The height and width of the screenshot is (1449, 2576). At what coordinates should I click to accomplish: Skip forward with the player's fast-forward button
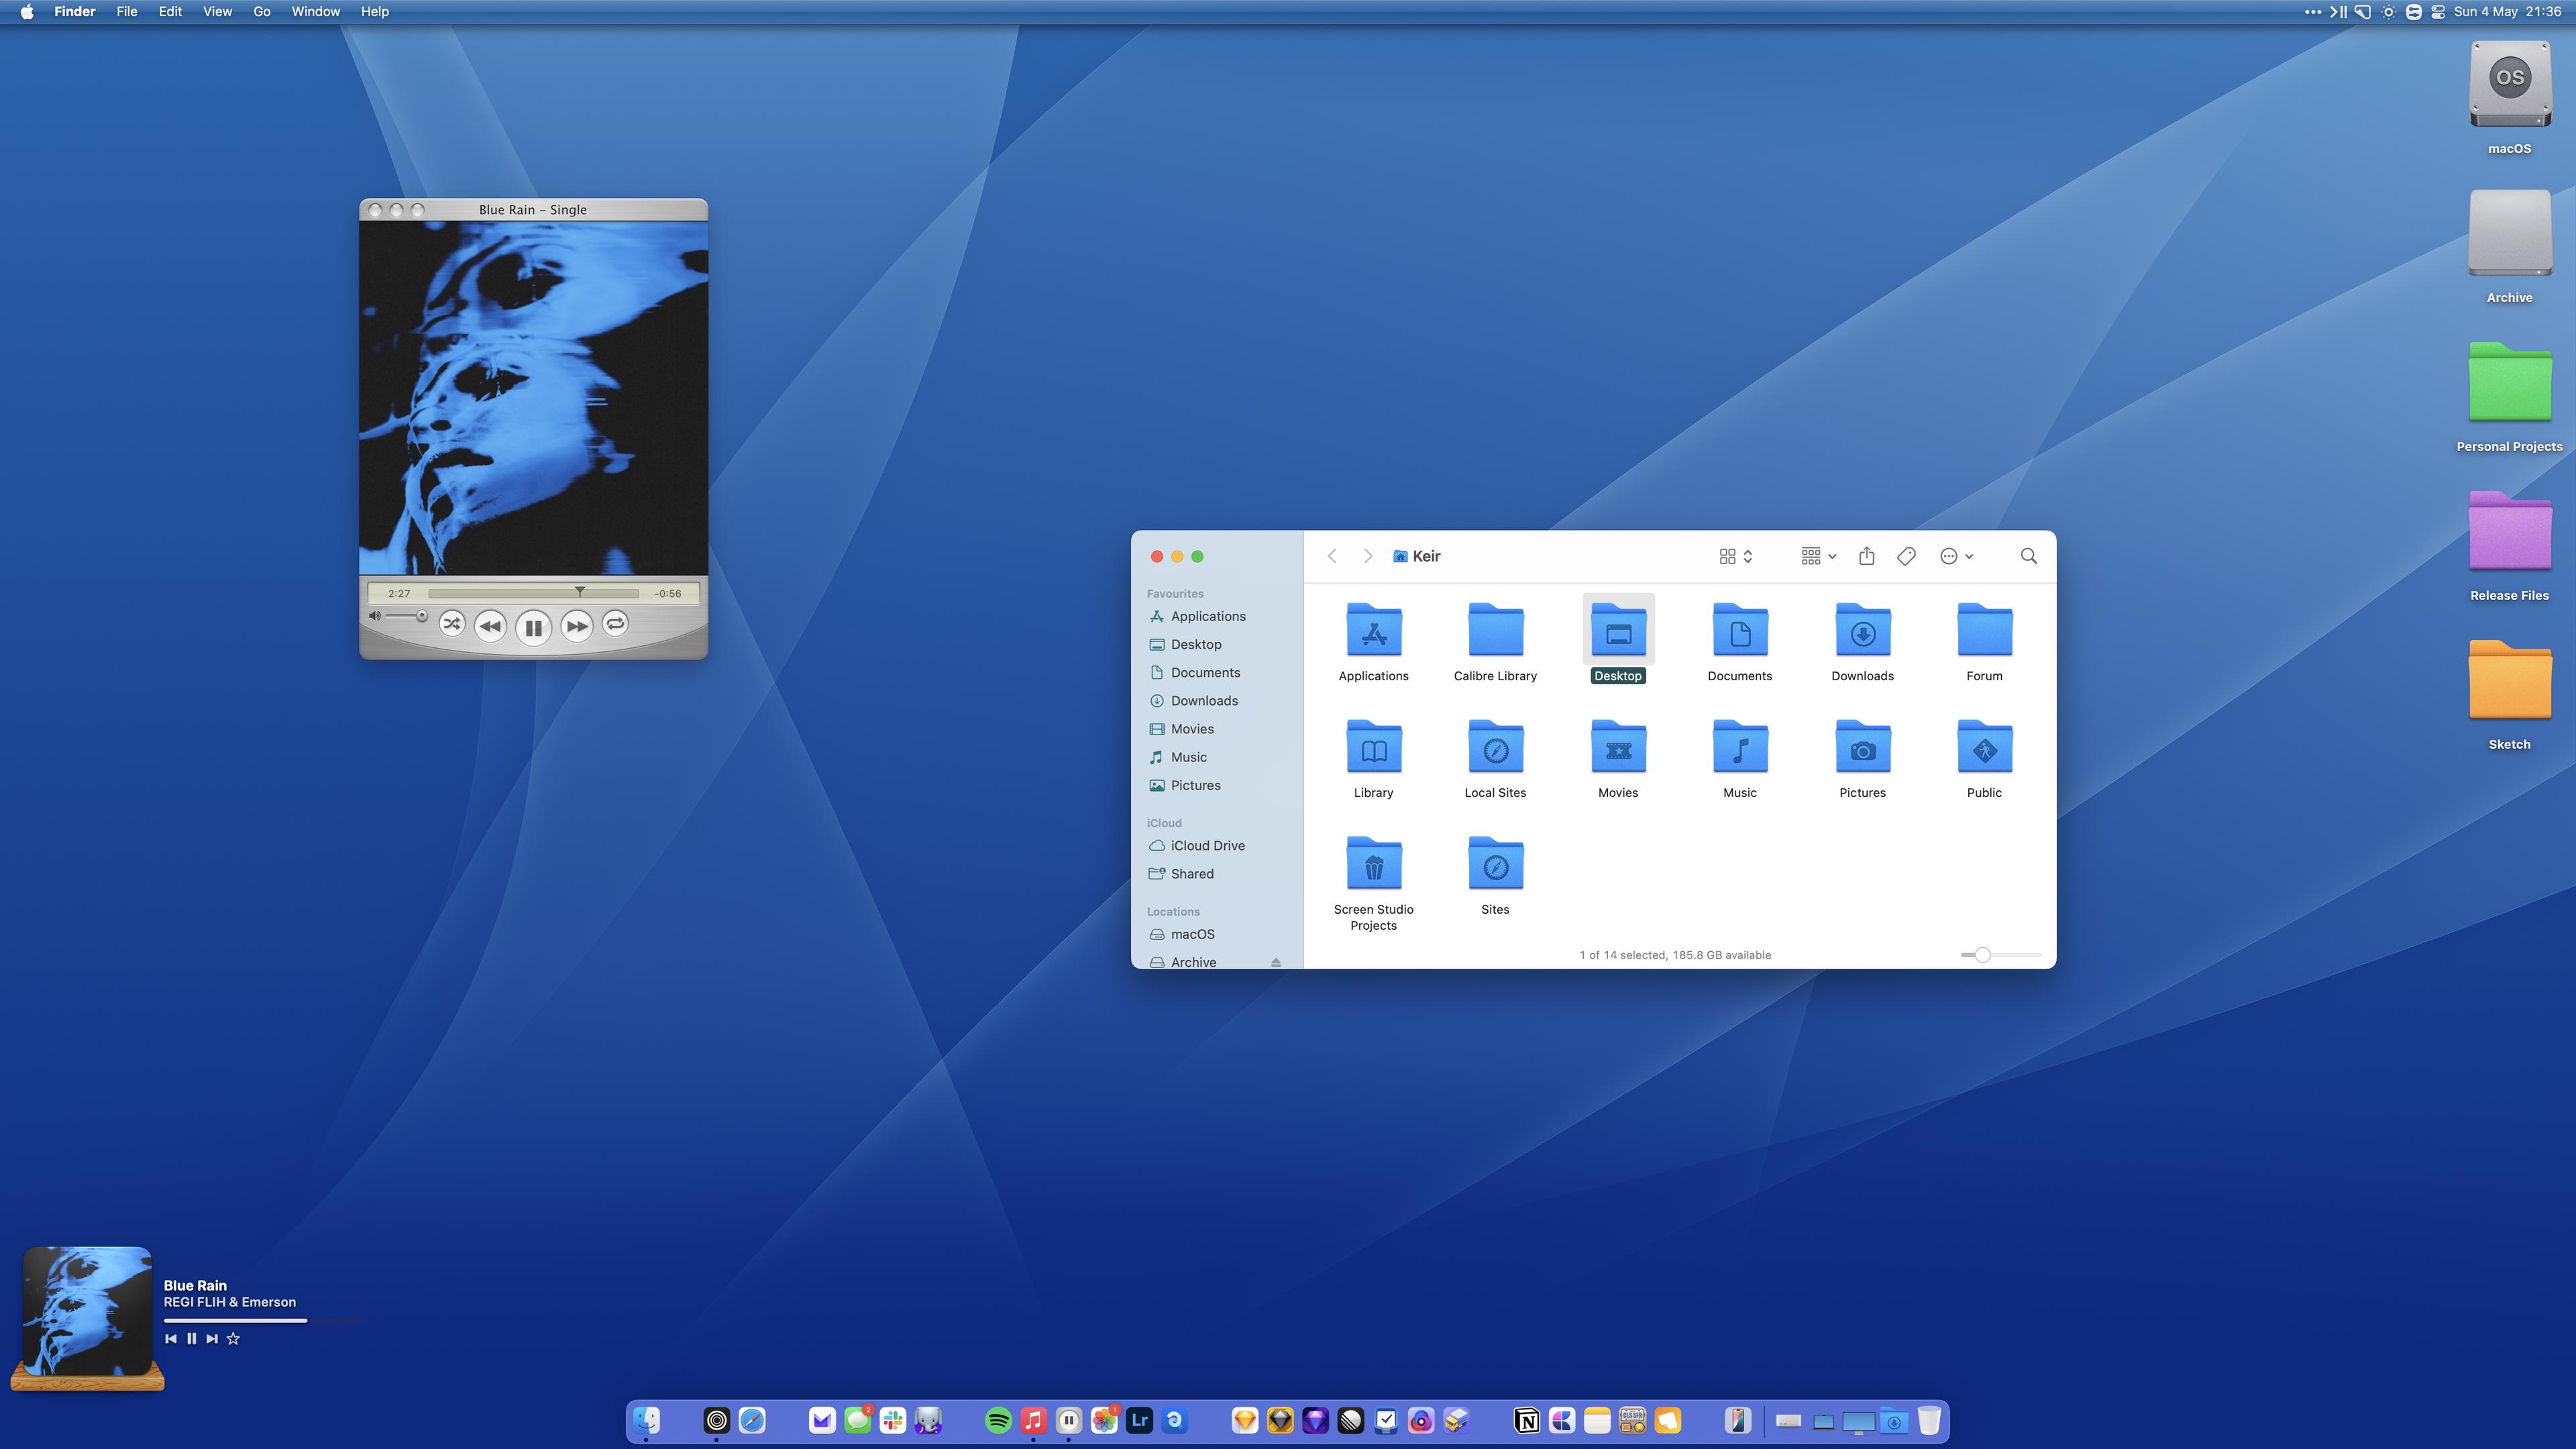(577, 627)
